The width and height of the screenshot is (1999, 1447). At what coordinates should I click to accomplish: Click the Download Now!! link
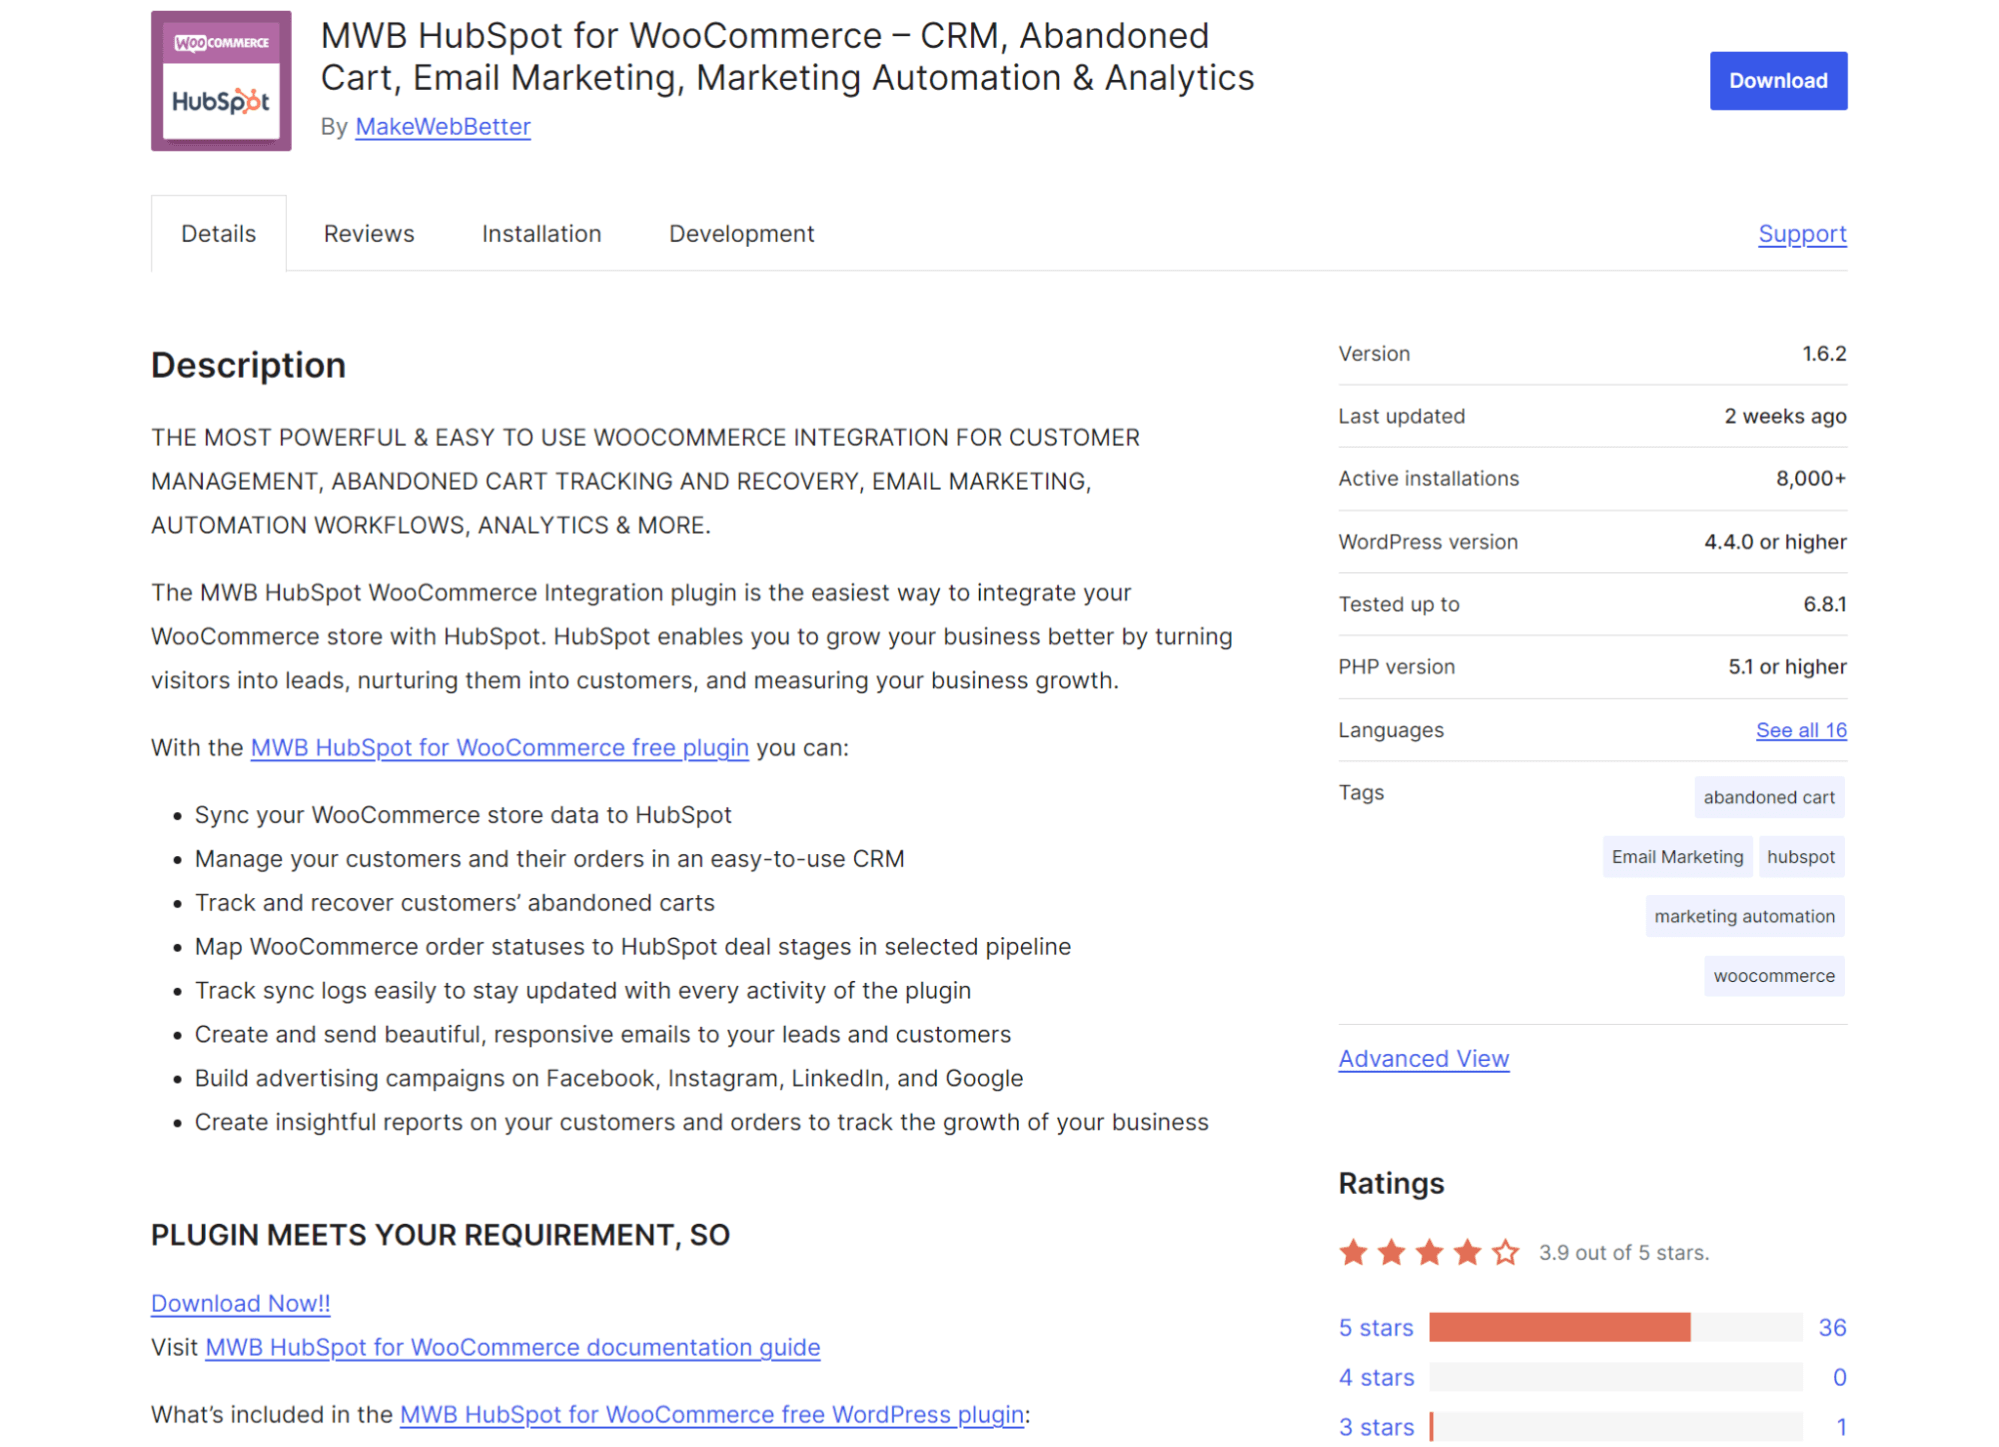click(x=240, y=1304)
